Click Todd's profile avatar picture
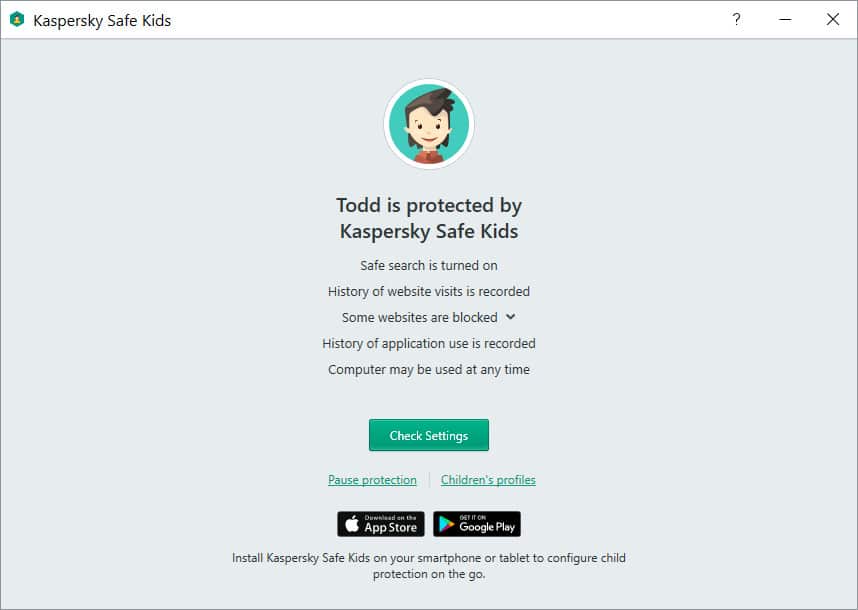Screen dimensions: 858x610 click(429, 124)
